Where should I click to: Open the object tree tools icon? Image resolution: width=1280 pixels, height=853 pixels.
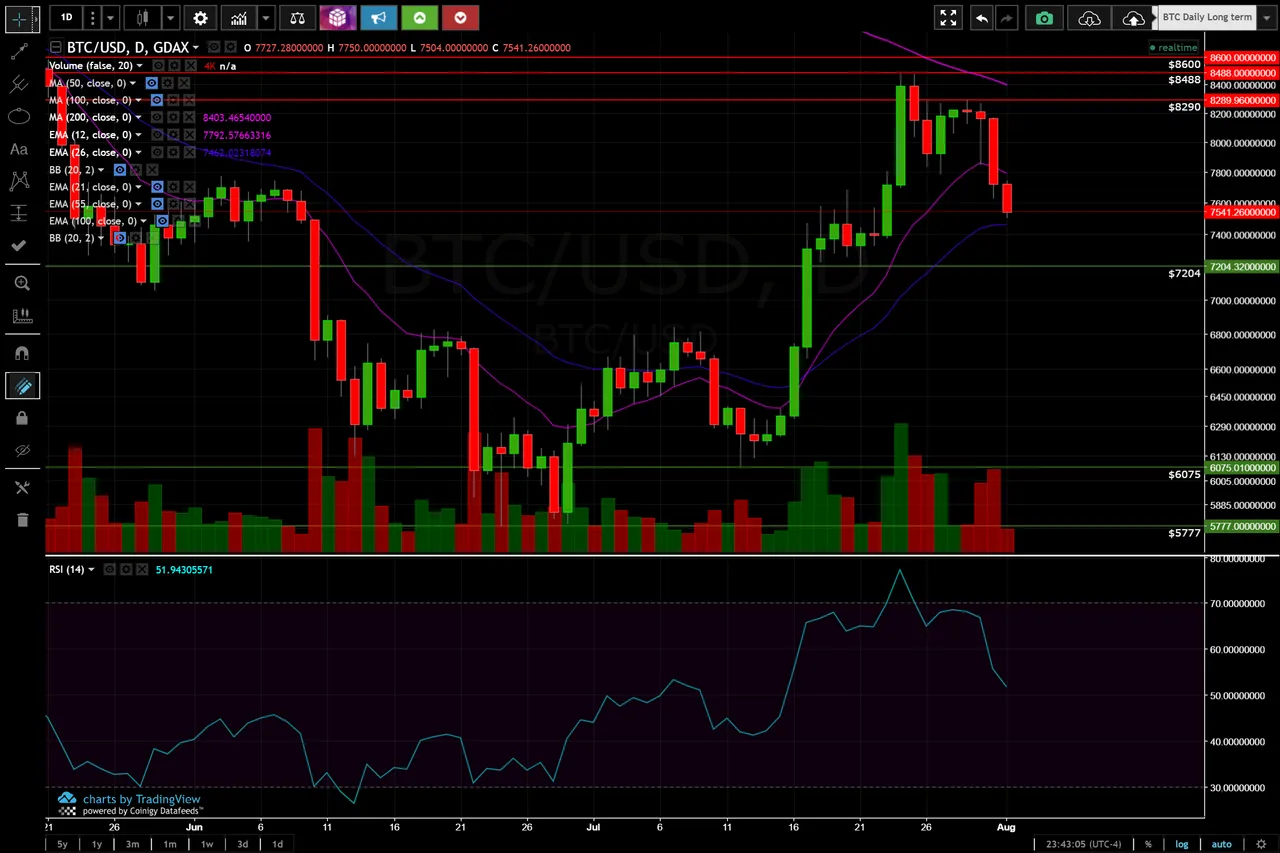coord(21,487)
